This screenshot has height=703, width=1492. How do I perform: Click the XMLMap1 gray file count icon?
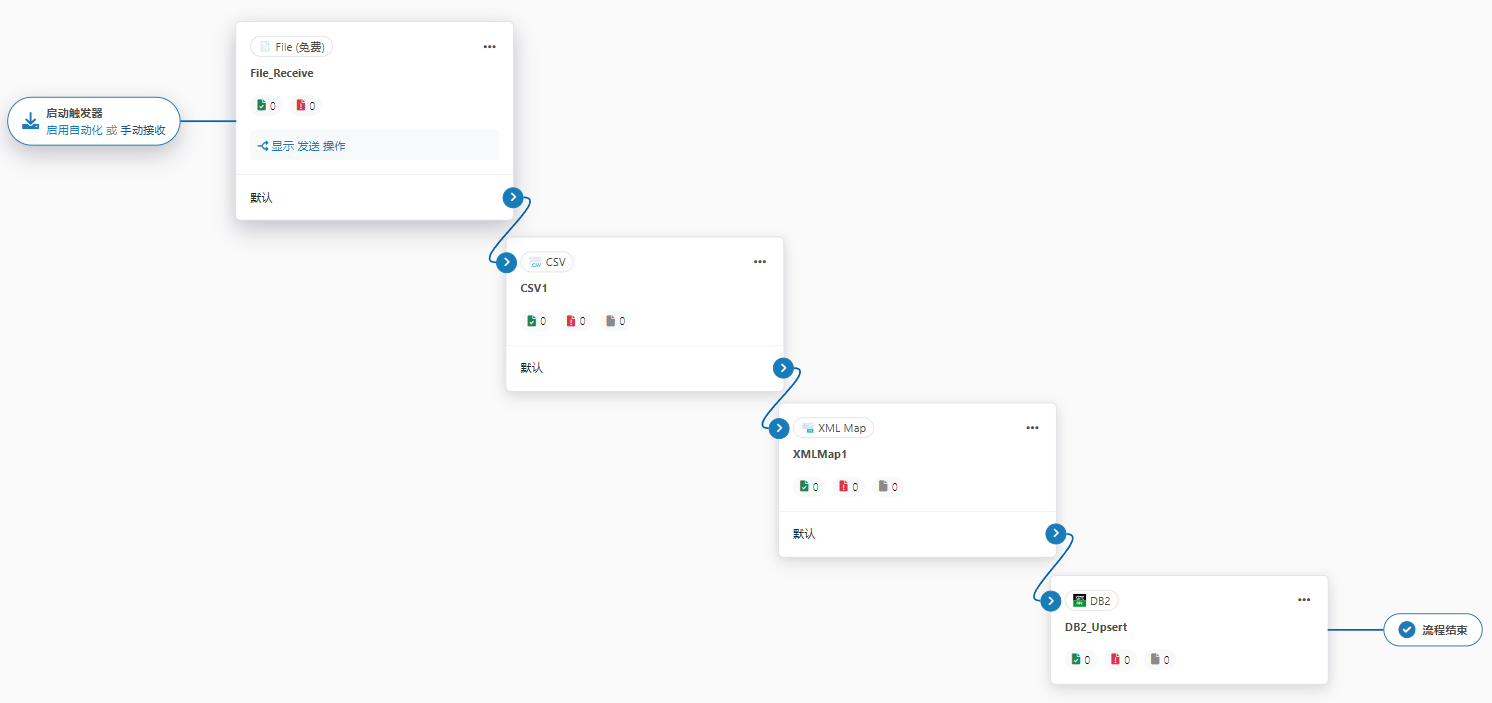tap(883, 487)
